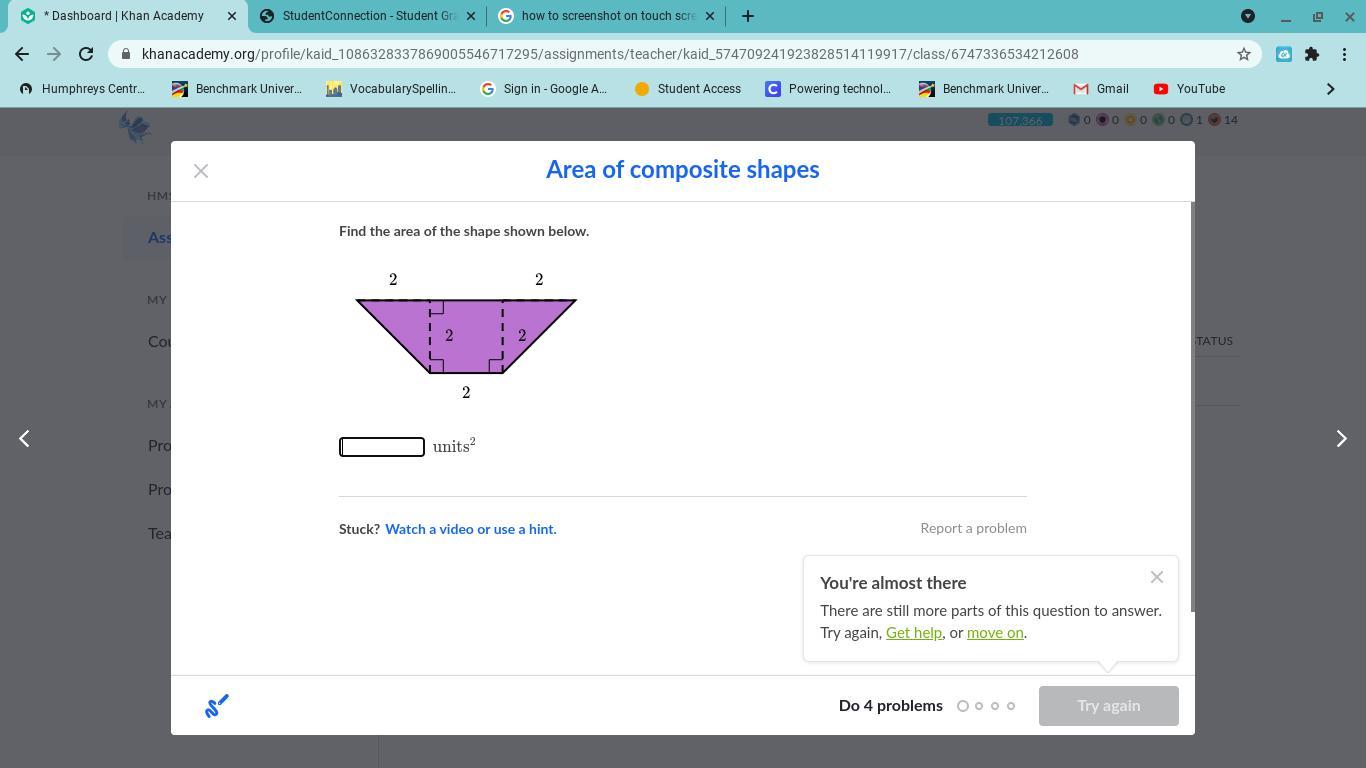This screenshot has height=768, width=1366.
Task: Click the Try again button
Action: click(1108, 706)
